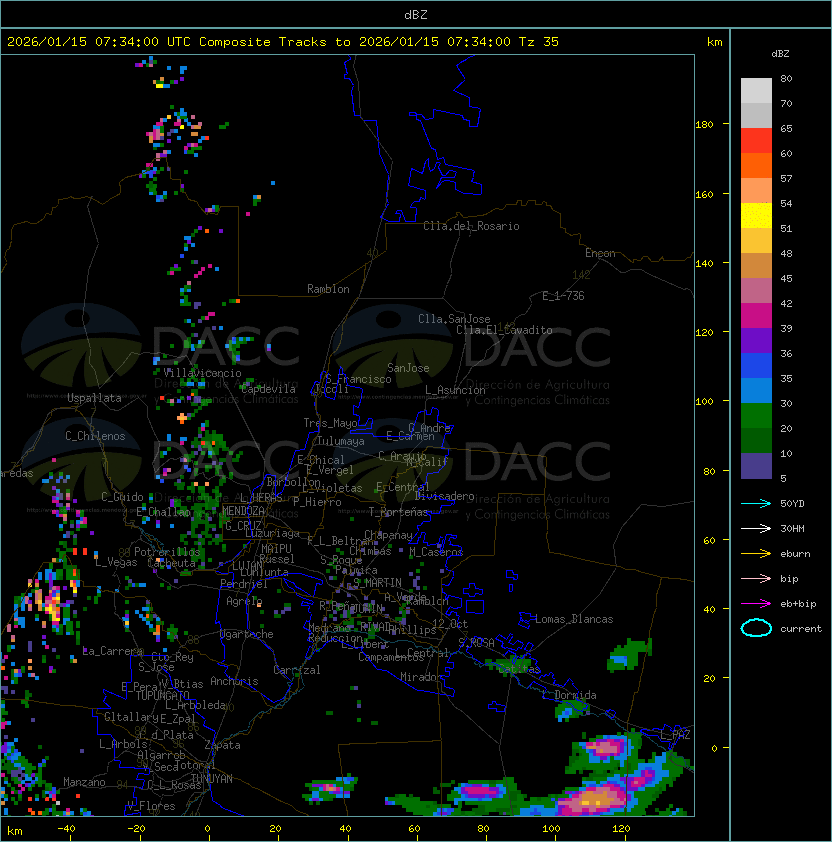Click the S_MARTIN map label

(377, 583)
